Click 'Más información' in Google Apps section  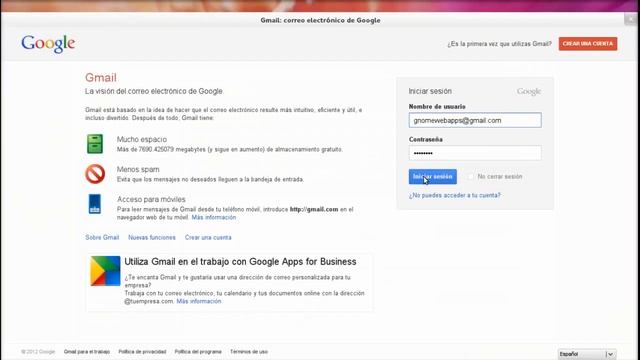click(199, 301)
